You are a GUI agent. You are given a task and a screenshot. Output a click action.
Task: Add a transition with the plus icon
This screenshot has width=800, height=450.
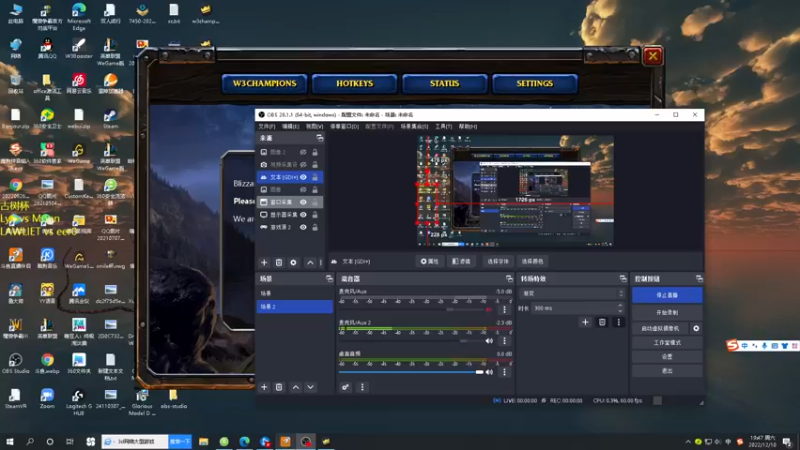tap(585, 322)
